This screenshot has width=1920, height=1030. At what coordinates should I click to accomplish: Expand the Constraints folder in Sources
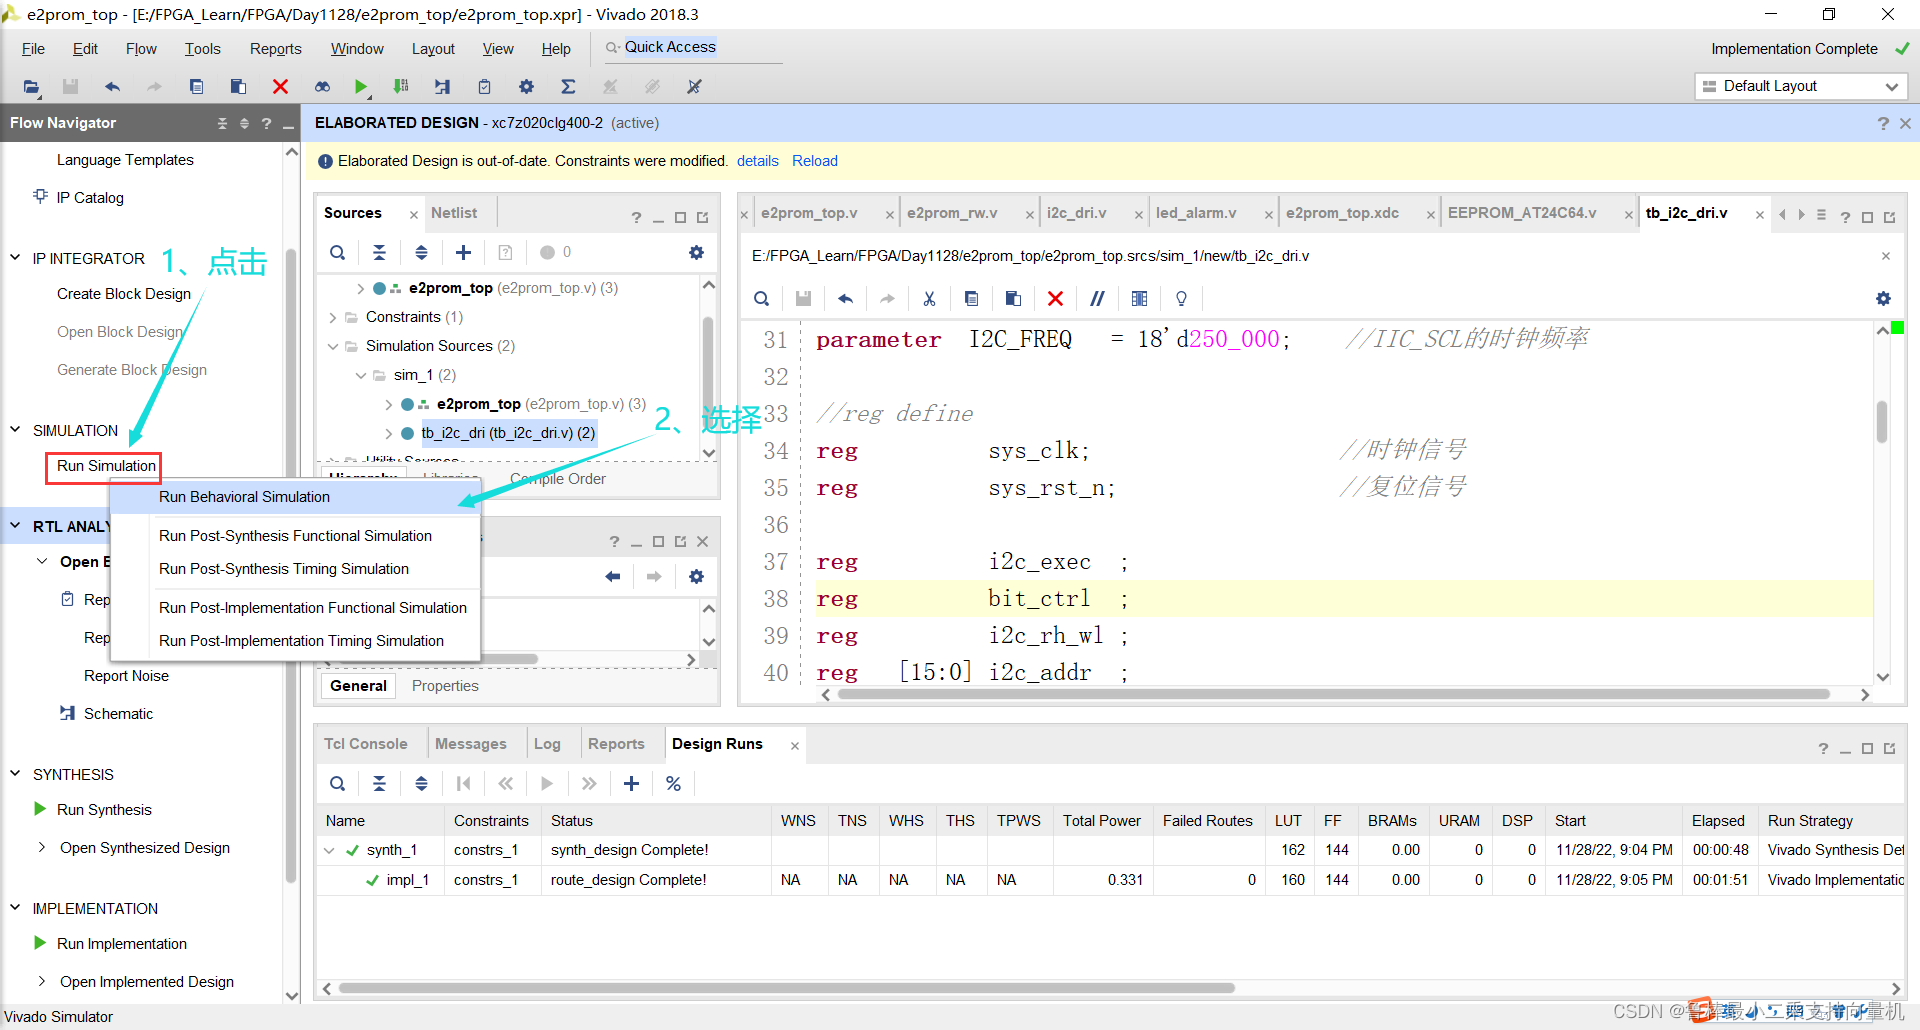point(333,317)
